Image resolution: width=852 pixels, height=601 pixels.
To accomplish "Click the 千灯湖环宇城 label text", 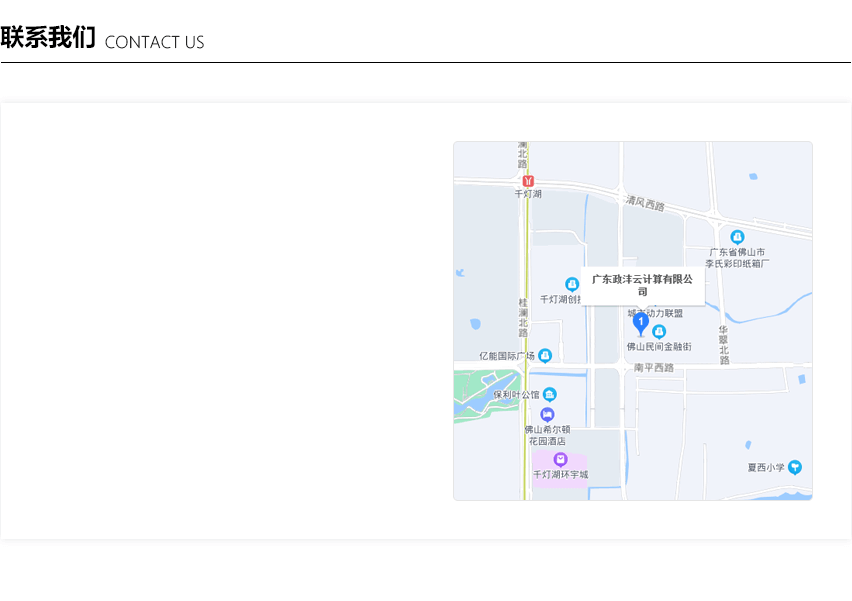I will [x=561, y=474].
